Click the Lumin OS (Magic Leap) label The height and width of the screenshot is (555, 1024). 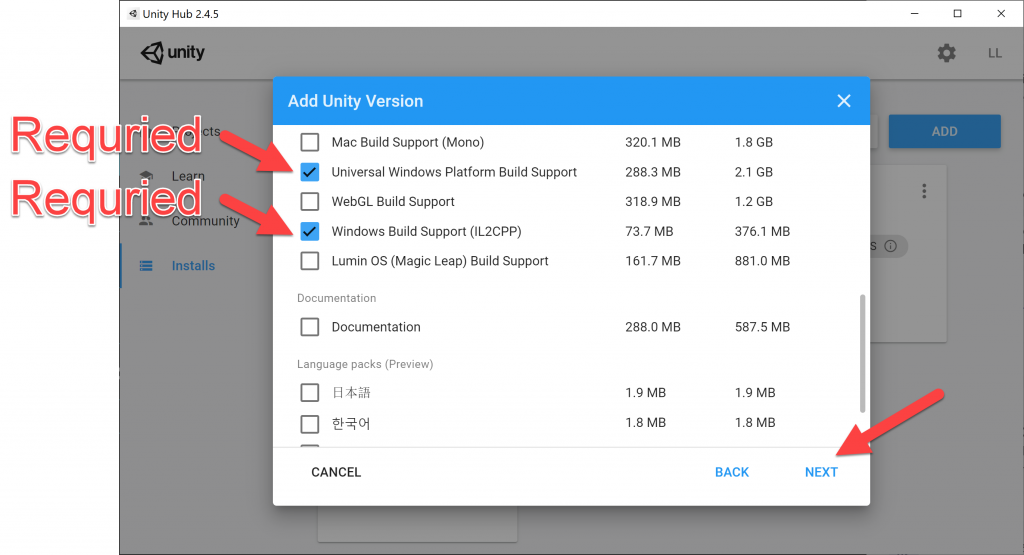440,261
